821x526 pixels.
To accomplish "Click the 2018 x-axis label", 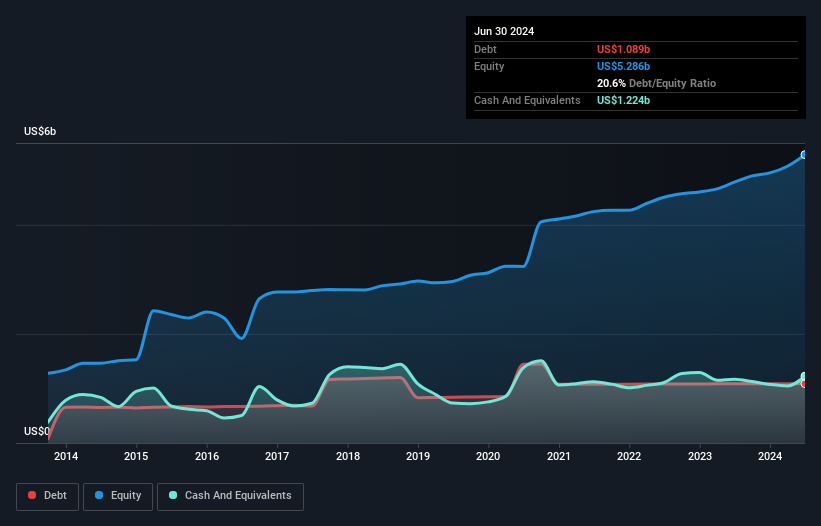I will point(348,456).
